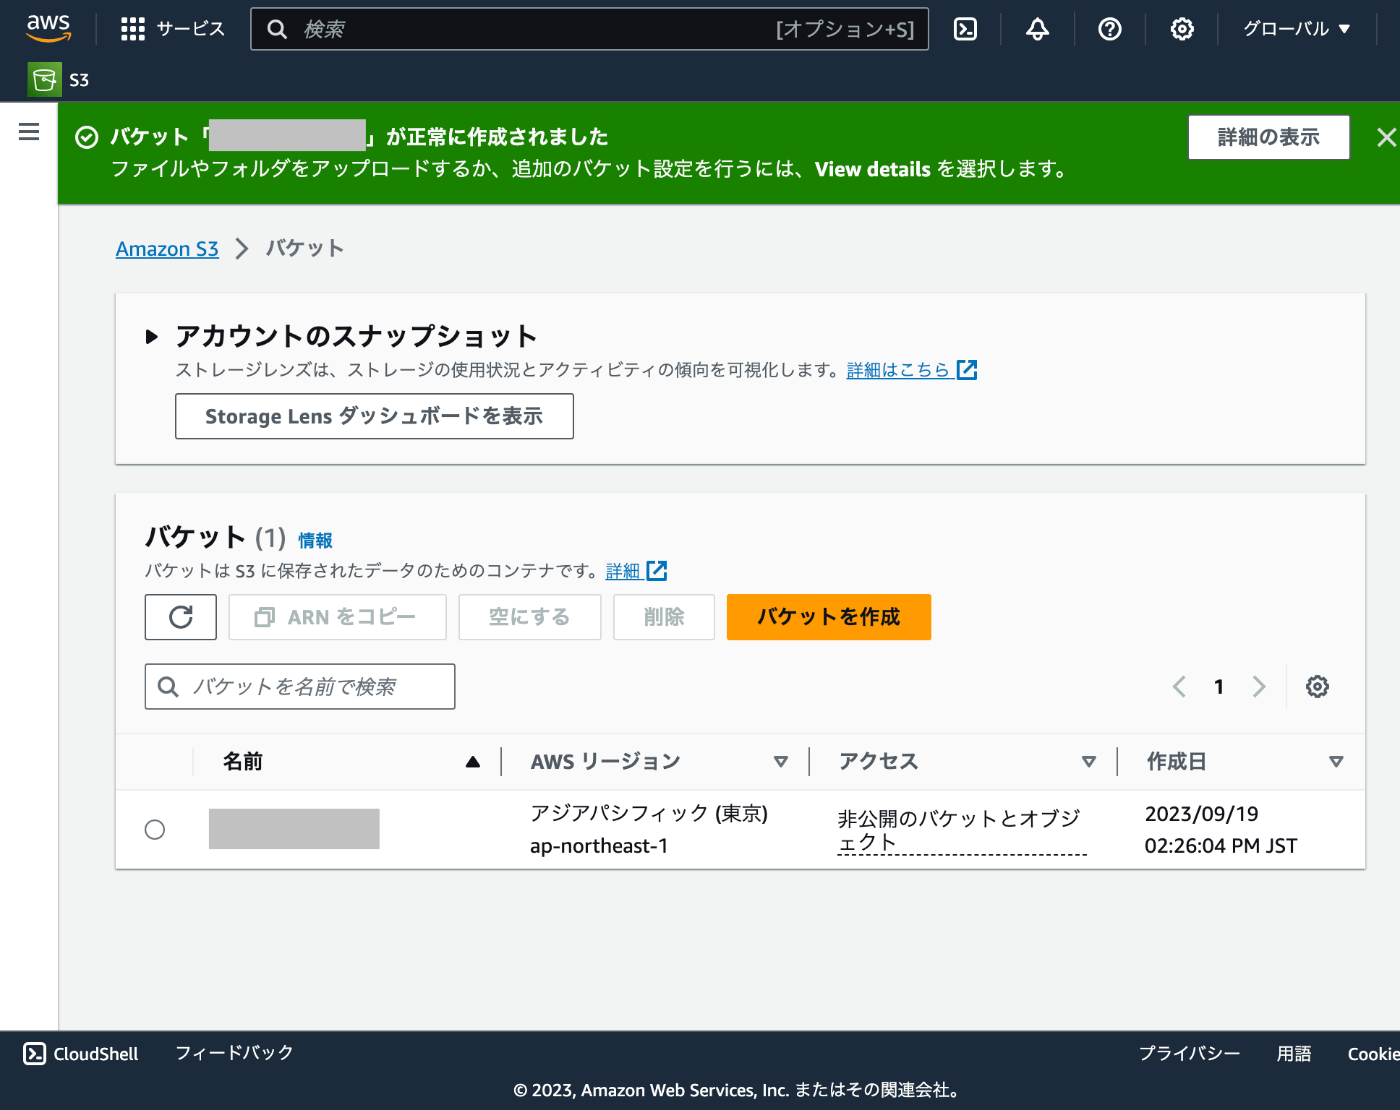Screen dimensions: 1400x1110
Task: Open the サービス grid menu
Action: 172,29
